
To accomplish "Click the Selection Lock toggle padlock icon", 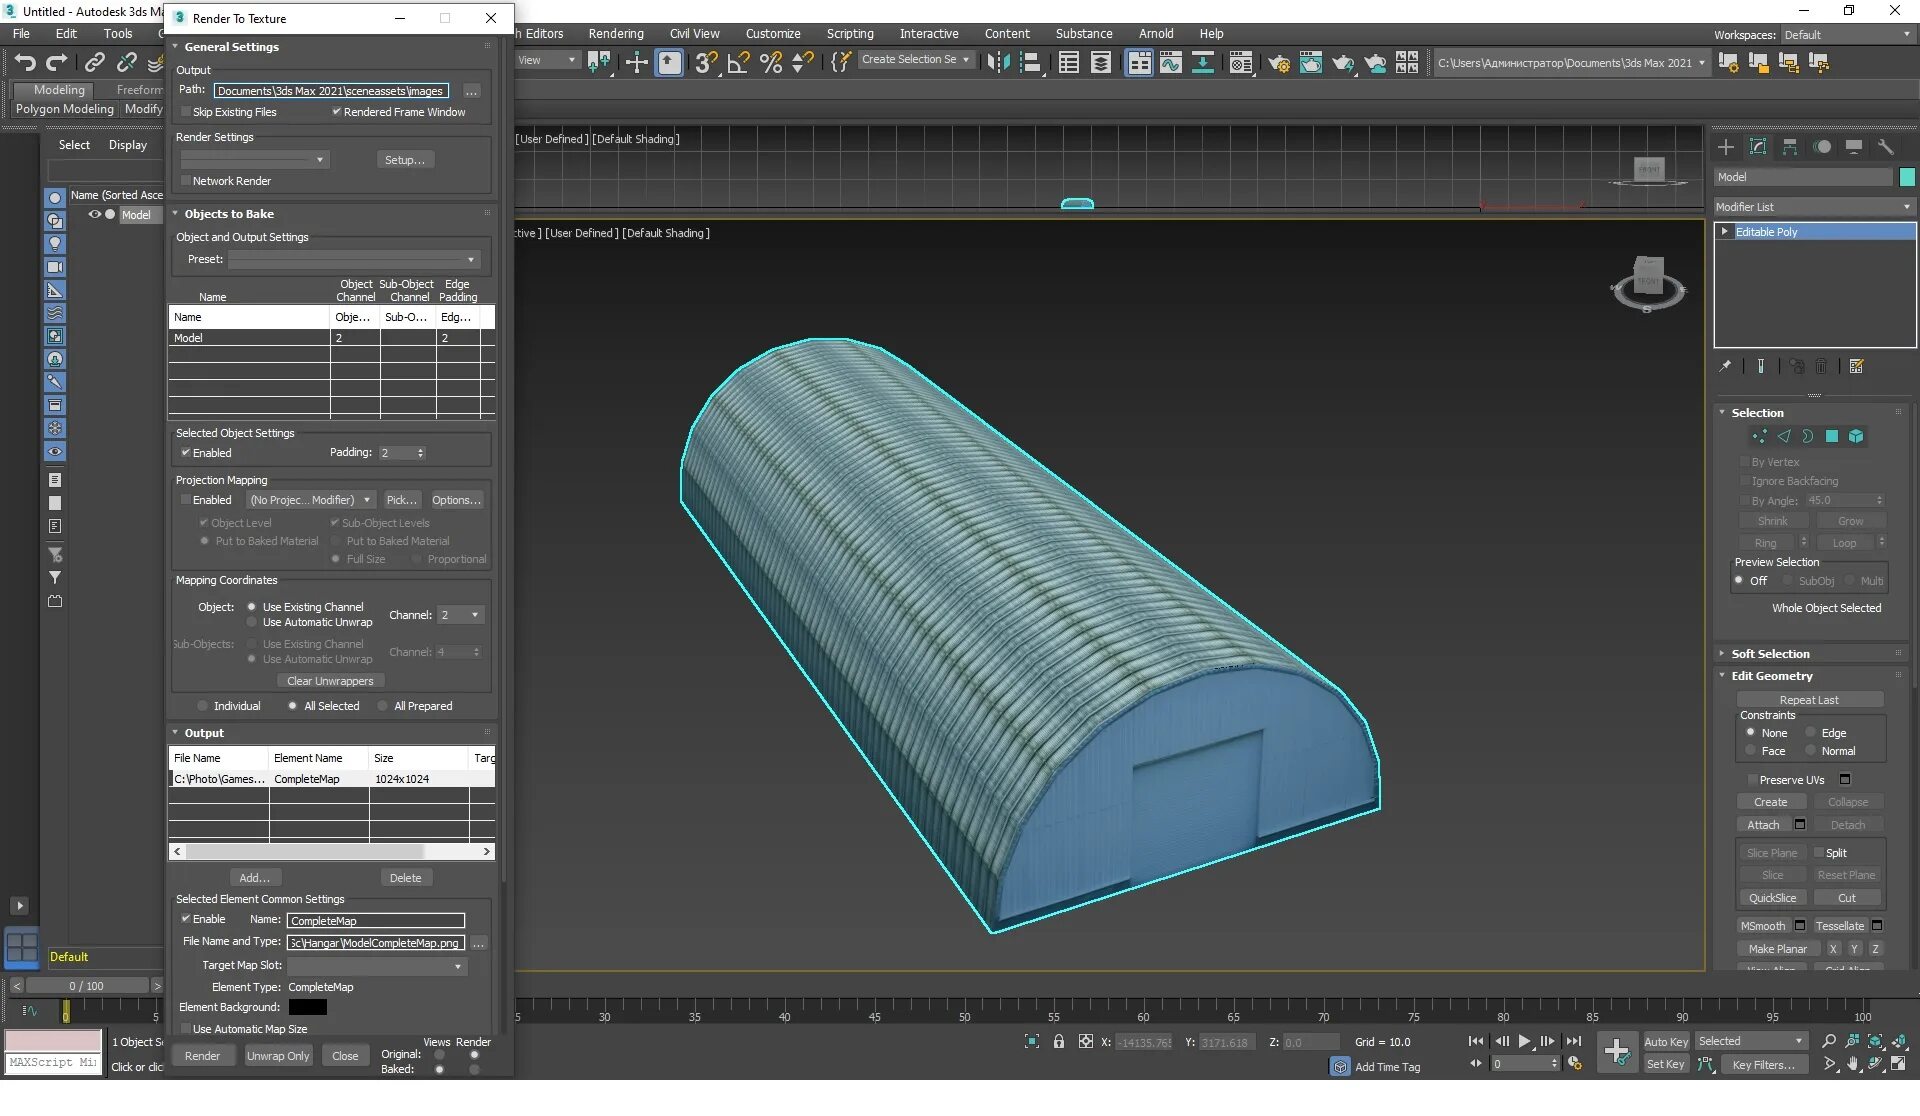I will pos(1059,1042).
